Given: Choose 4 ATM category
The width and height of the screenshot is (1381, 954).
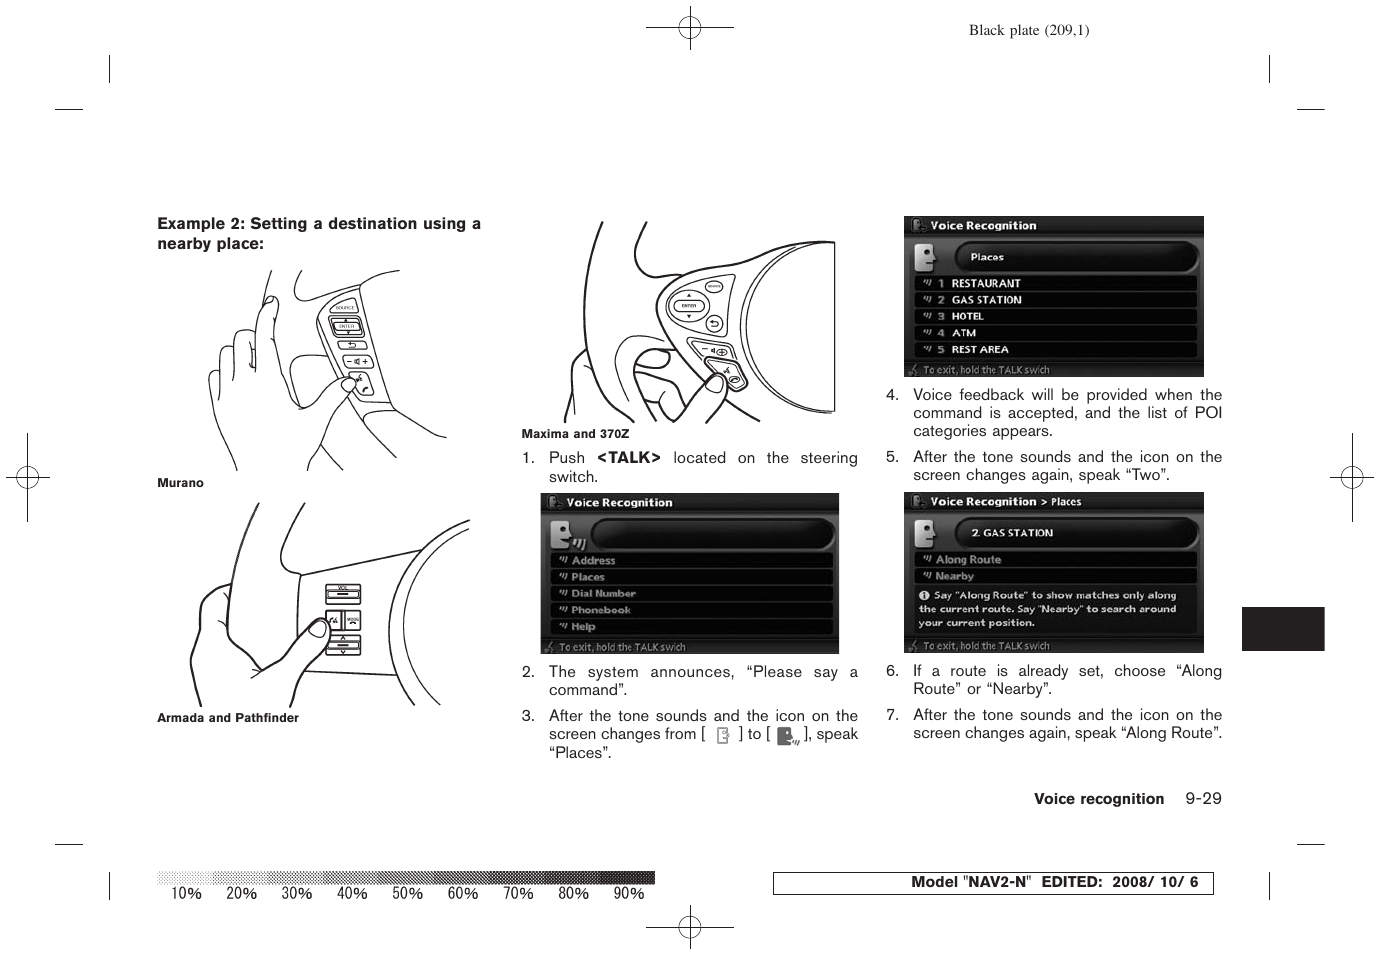Looking at the screenshot, I should 1056,333.
